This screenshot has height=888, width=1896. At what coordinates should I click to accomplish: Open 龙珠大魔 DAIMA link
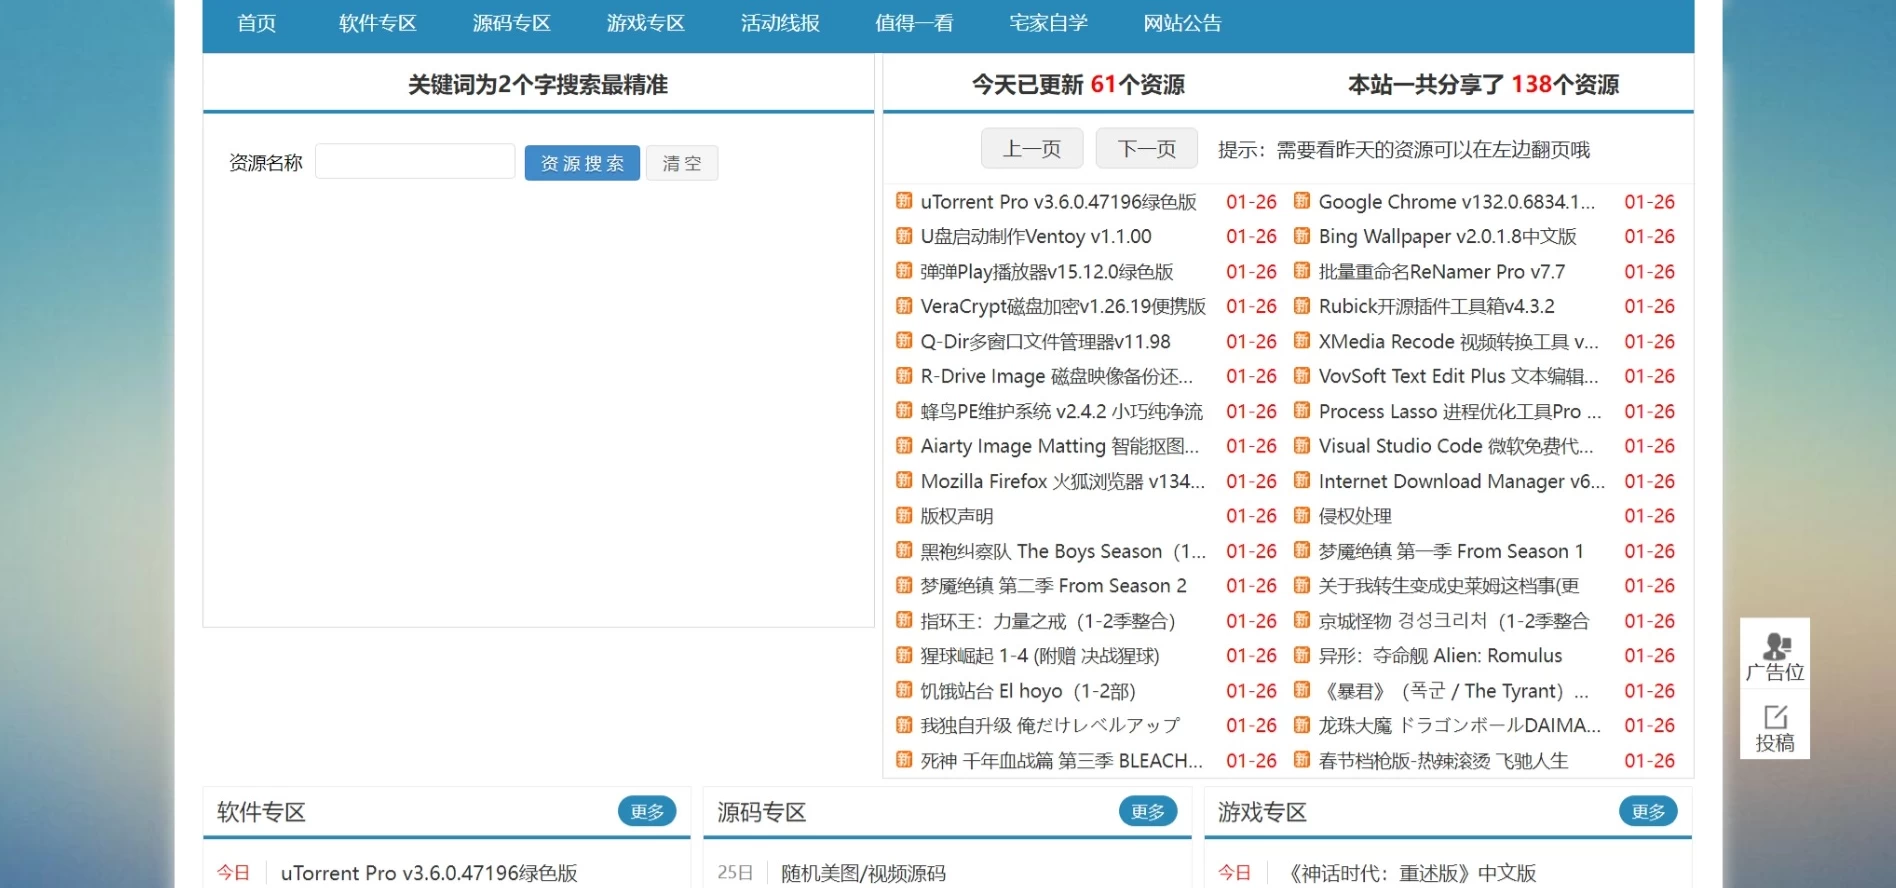click(x=1459, y=726)
